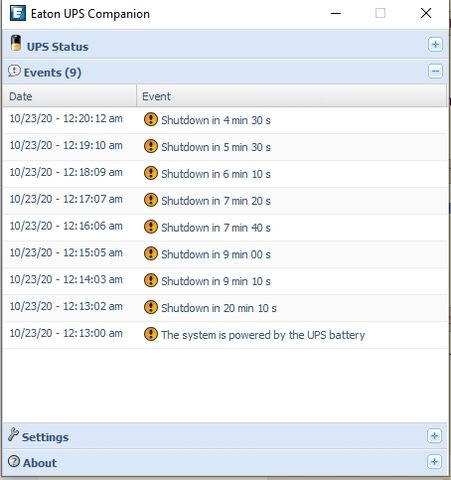451x480 pixels.
Task: Open the UPS Status header label
Action: [58, 47]
